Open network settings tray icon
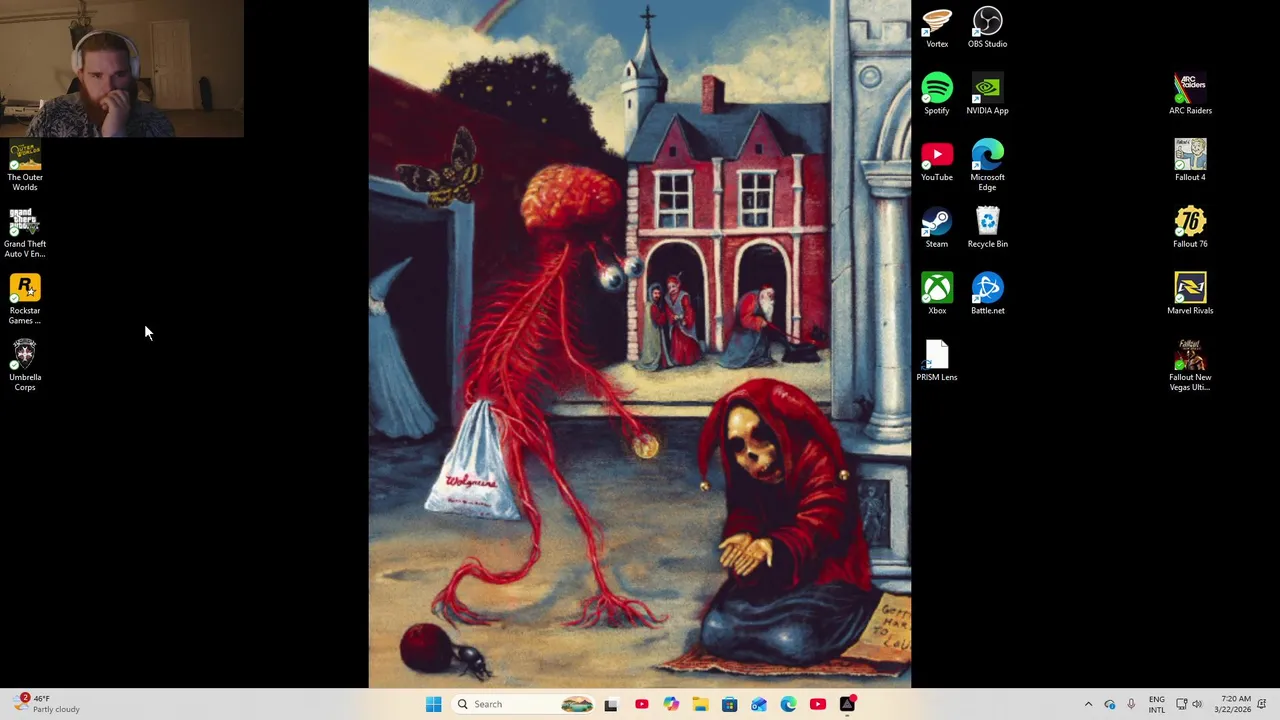The height and width of the screenshot is (720, 1280). (1181, 704)
